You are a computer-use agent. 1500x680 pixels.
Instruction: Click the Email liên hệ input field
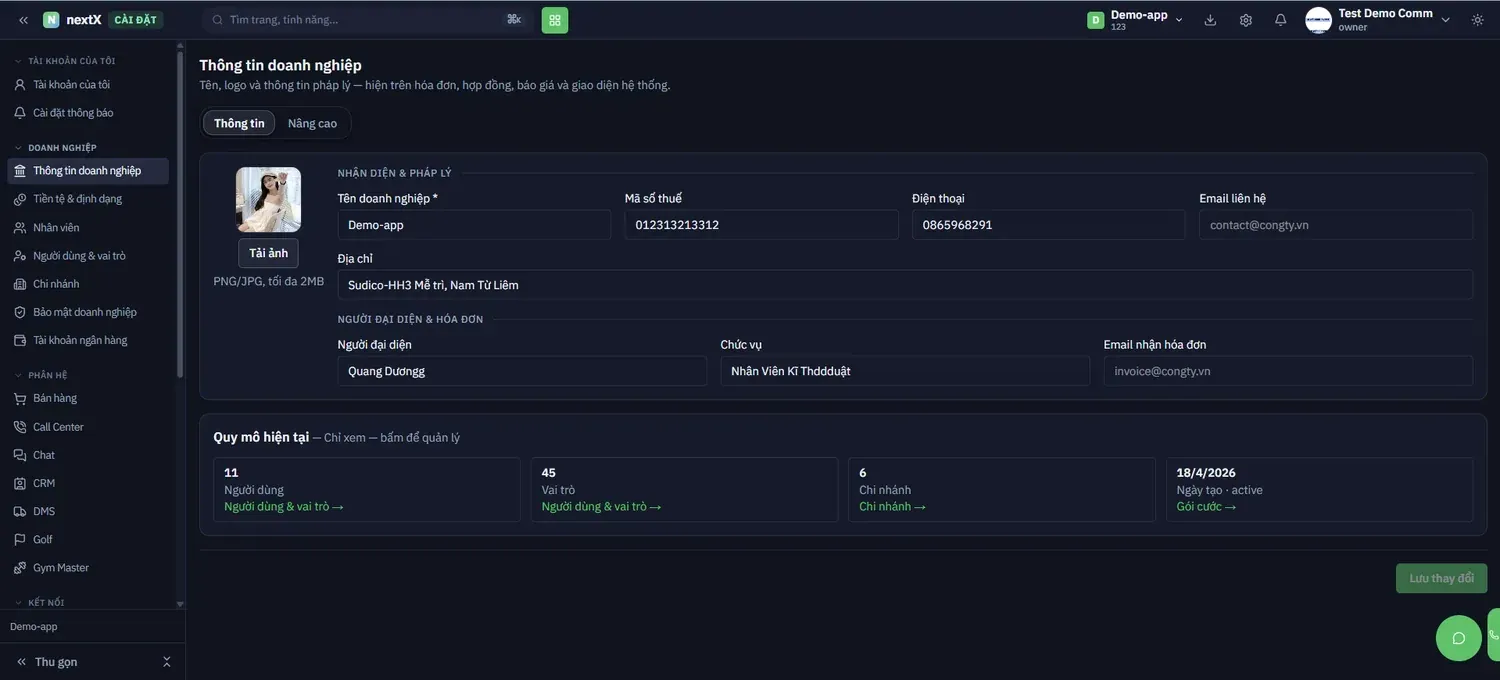(1336, 225)
